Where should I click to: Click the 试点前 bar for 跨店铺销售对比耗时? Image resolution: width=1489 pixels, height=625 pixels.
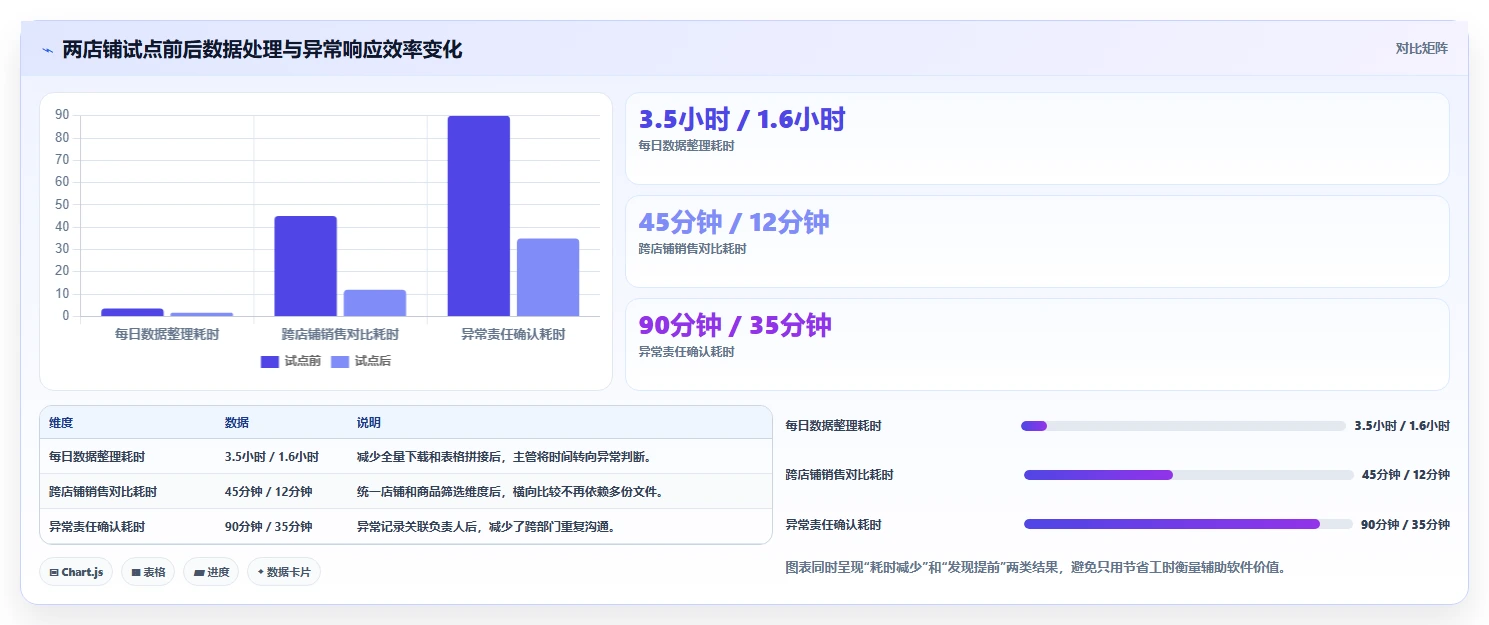[x=306, y=266]
